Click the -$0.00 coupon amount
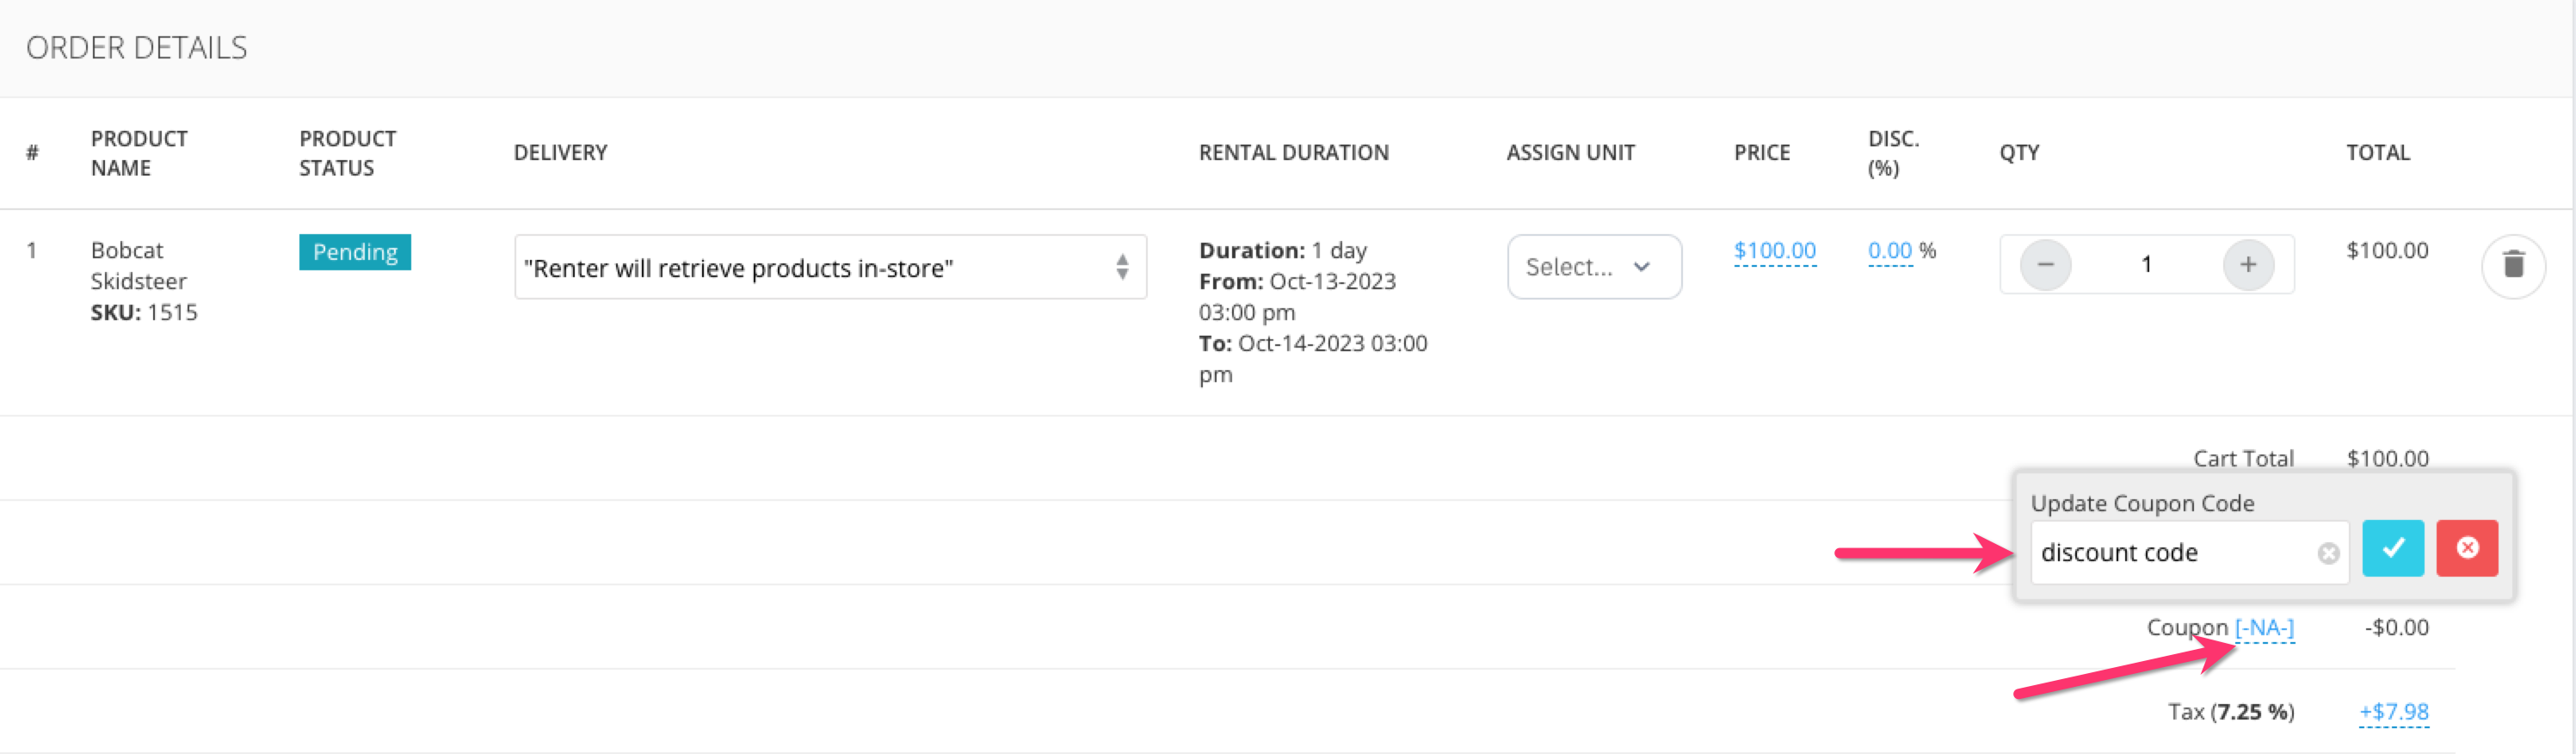2576x754 pixels. (x=2396, y=628)
